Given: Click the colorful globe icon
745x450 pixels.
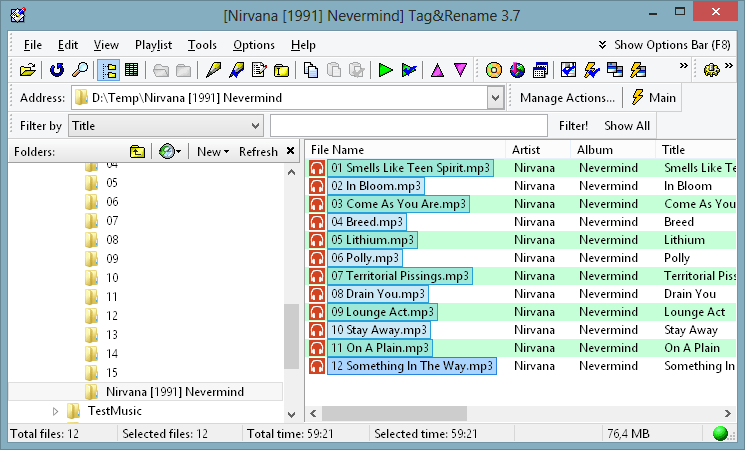Looking at the screenshot, I should click(x=517, y=70).
